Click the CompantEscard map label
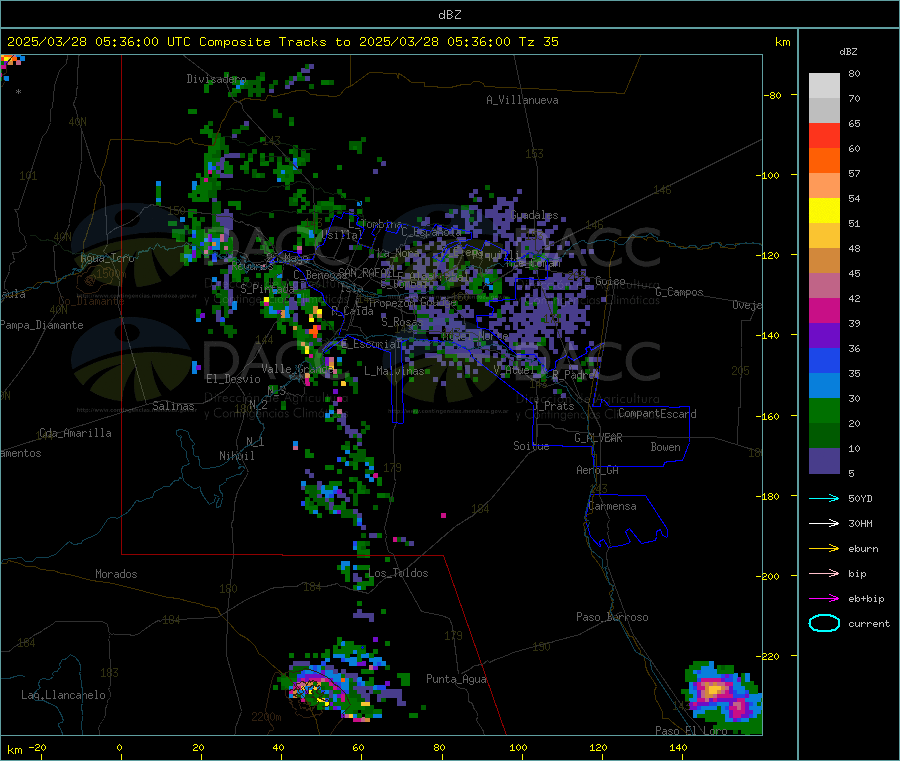The width and height of the screenshot is (900, 761). (657, 413)
